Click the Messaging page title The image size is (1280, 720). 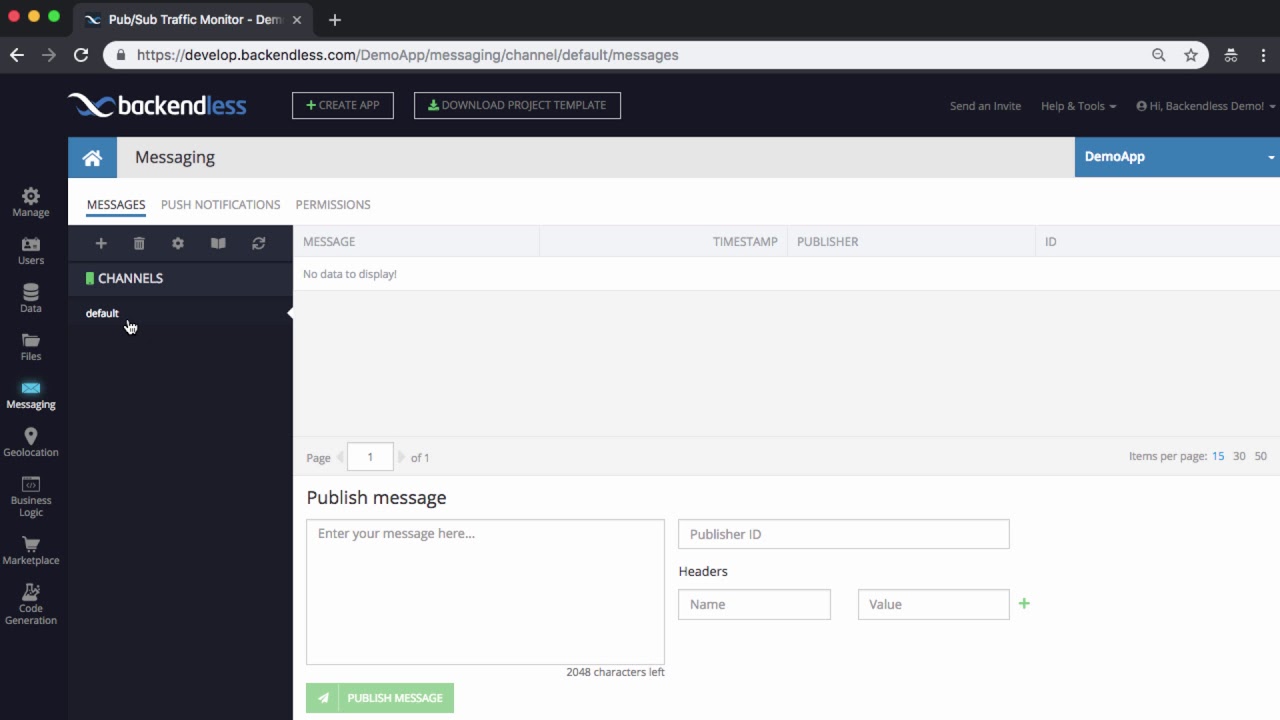coord(175,157)
